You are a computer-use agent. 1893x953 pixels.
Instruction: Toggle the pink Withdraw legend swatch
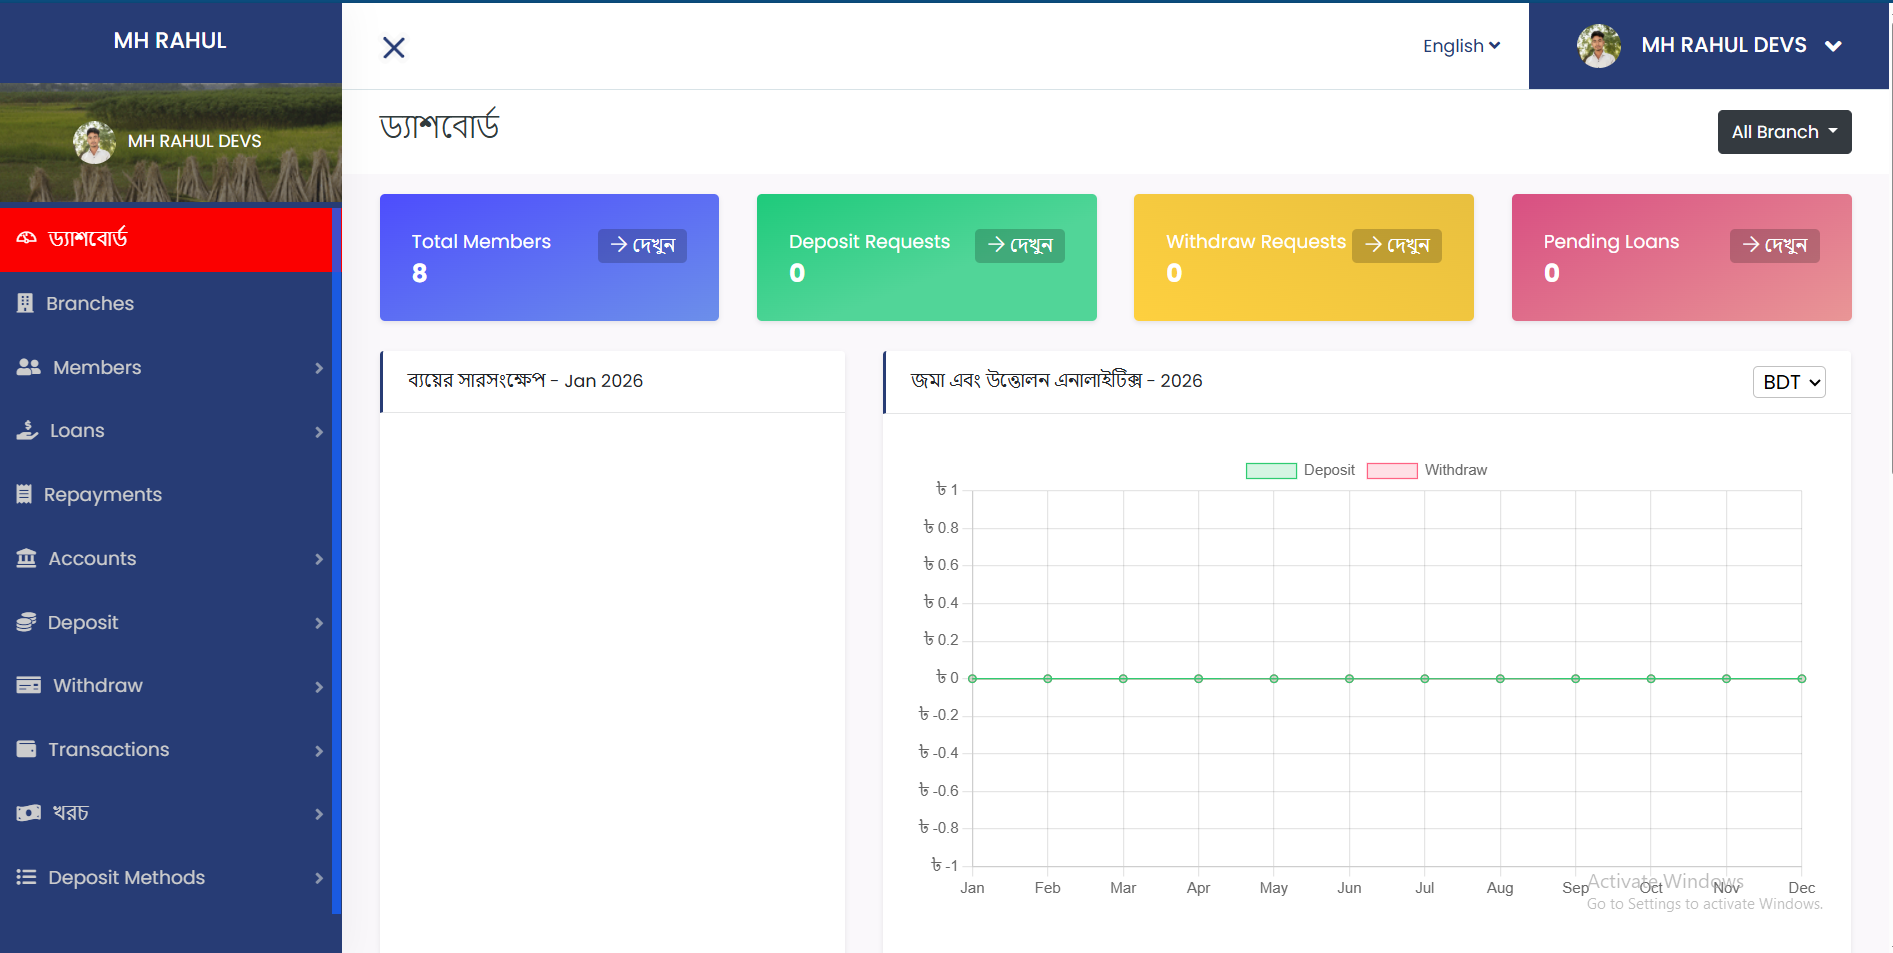1392,471
